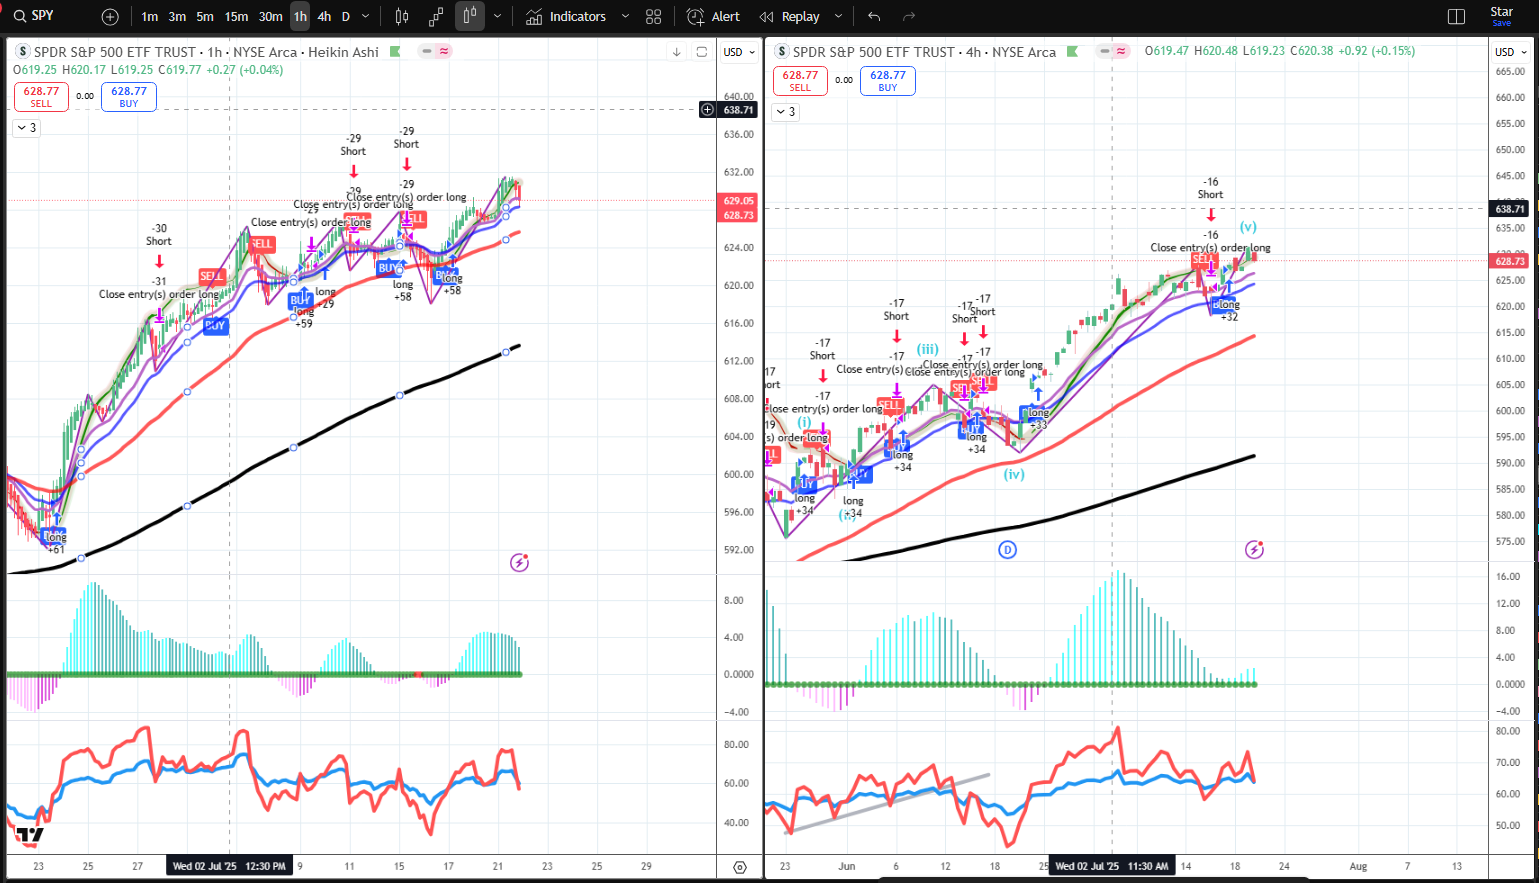Undo the last chart action
1539x883 pixels.
coord(875,17)
